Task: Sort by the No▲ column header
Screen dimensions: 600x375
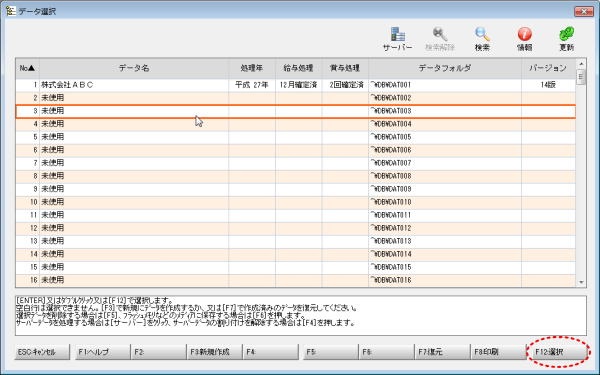Action: [28, 68]
